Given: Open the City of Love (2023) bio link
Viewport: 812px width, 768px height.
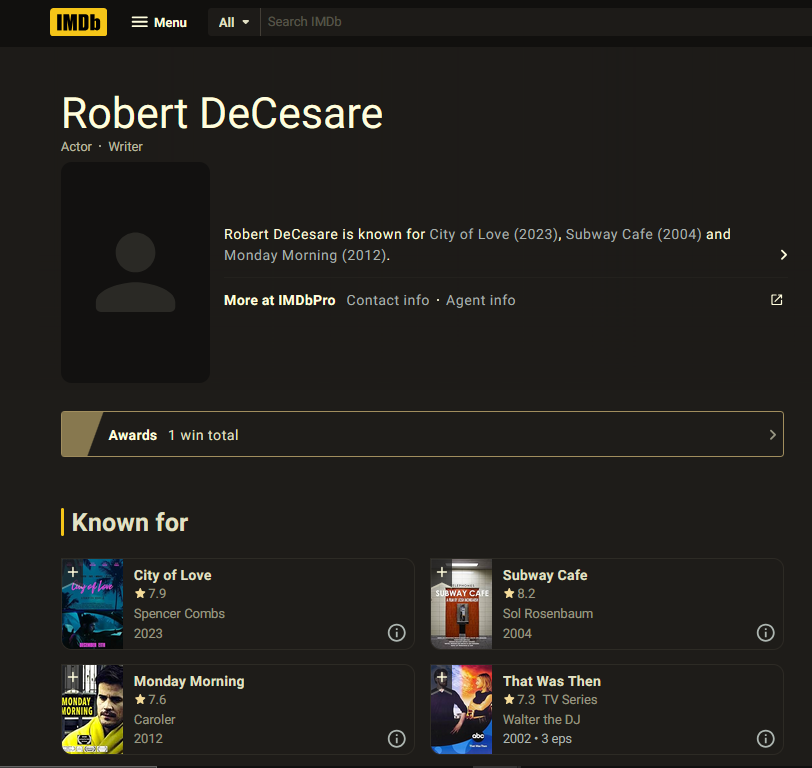Looking at the screenshot, I should (494, 234).
